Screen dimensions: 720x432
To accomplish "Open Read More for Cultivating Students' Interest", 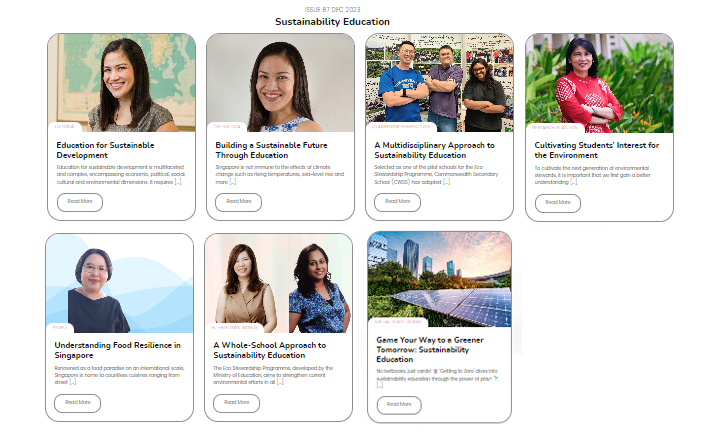I will coord(557,202).
